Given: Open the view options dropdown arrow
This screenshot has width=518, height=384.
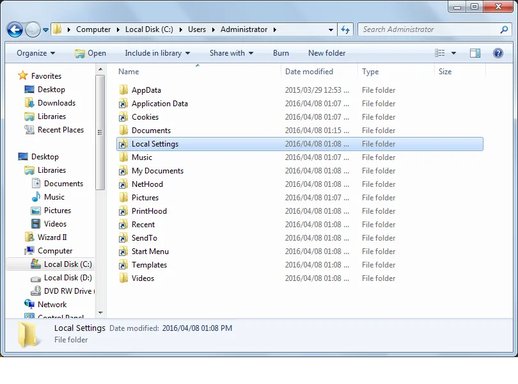Looking at the screenshot, I should tap(453, 53).
